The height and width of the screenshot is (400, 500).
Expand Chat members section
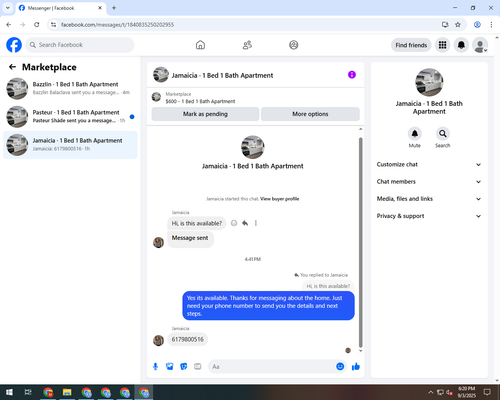pyautogui.click(x=429, y=182)
